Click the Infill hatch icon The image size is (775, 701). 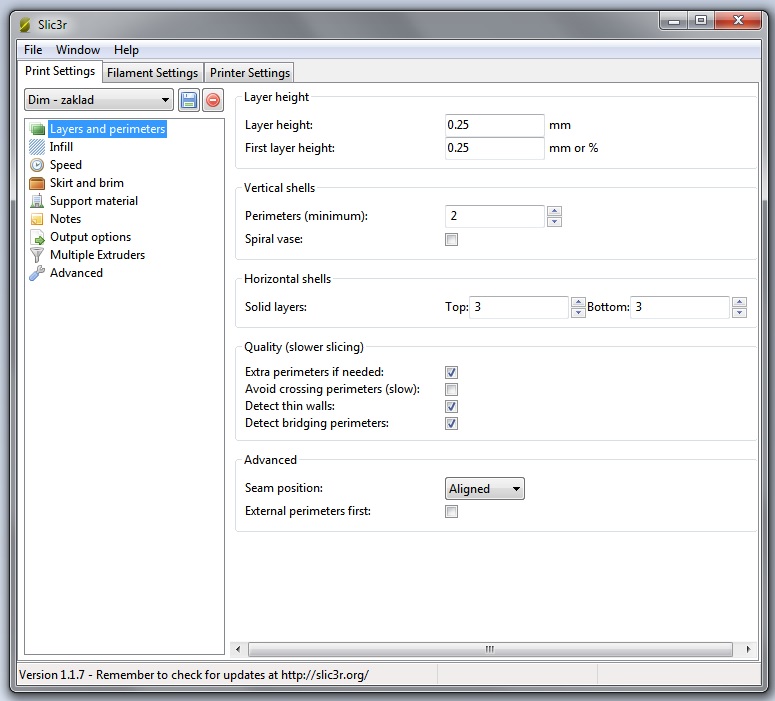(x=37, y=147)
